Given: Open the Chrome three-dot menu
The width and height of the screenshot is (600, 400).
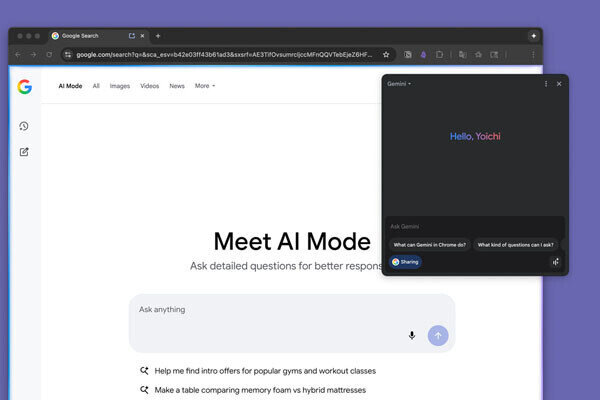Looking at the screenshot, I should tap(533, 55).
